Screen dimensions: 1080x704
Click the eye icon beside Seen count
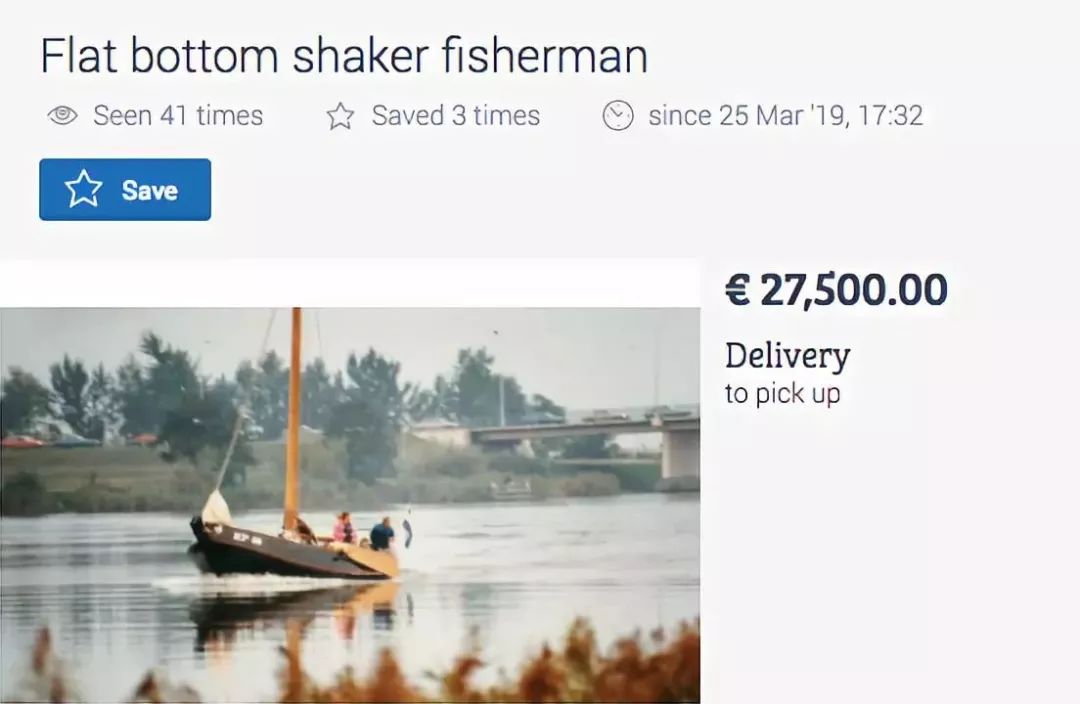click(x=63, y=115)
